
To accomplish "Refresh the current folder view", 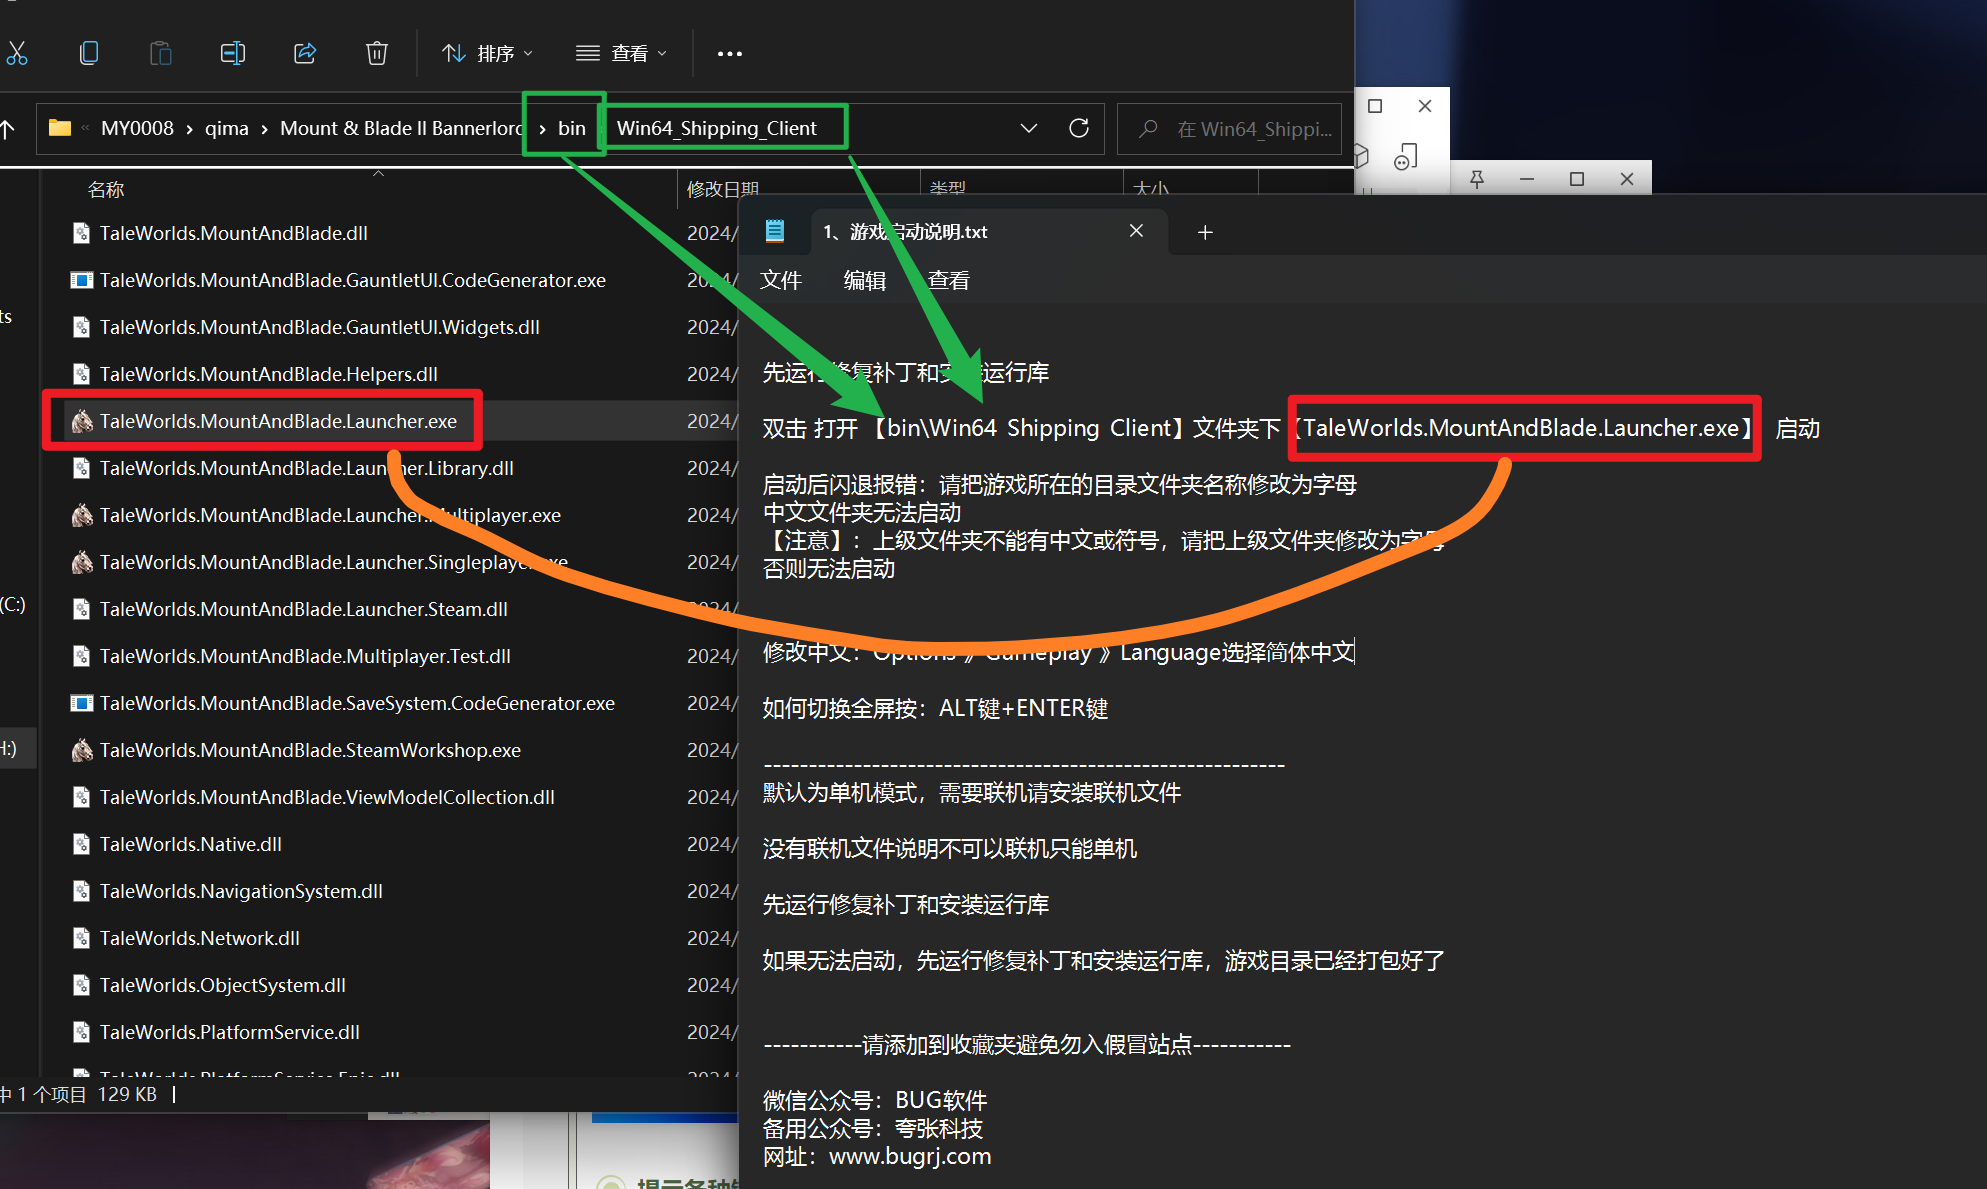I will tap(1078, 128).
